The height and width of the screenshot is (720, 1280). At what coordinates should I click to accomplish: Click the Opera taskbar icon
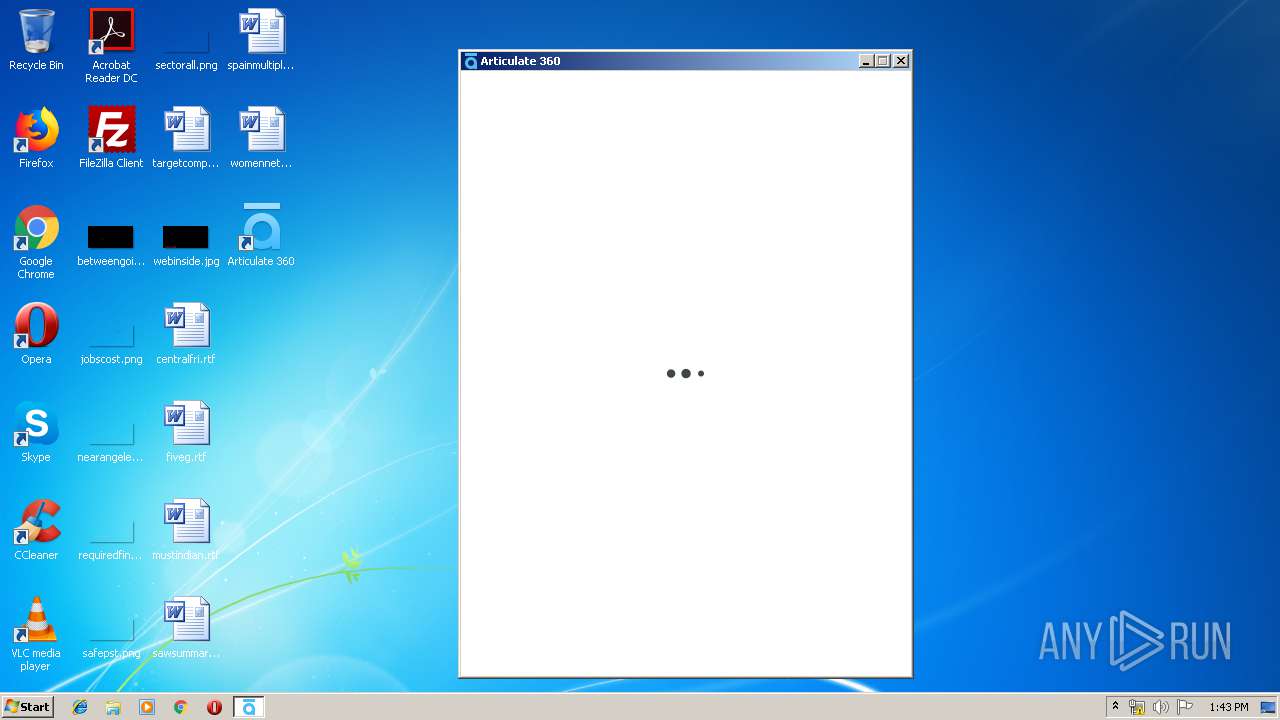click(x=214, y=707)
